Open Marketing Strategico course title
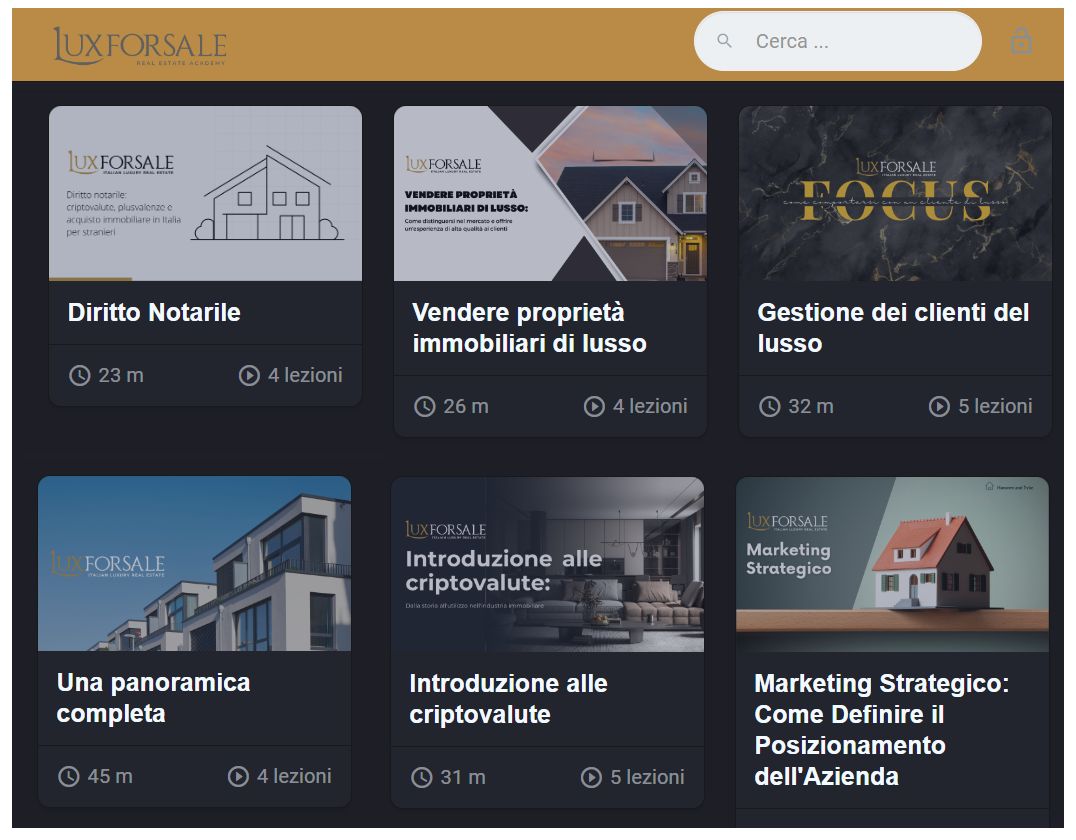The height and width of the screenshot is (840, 1076). click(882, 730)
